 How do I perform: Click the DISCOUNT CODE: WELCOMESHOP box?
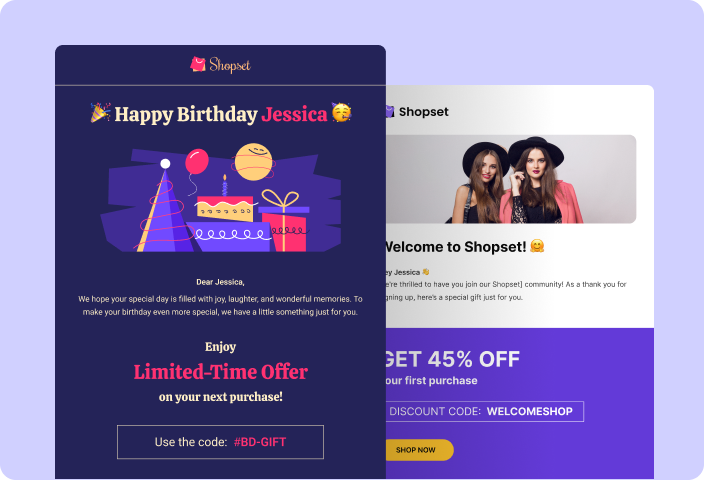click(484, 411)
